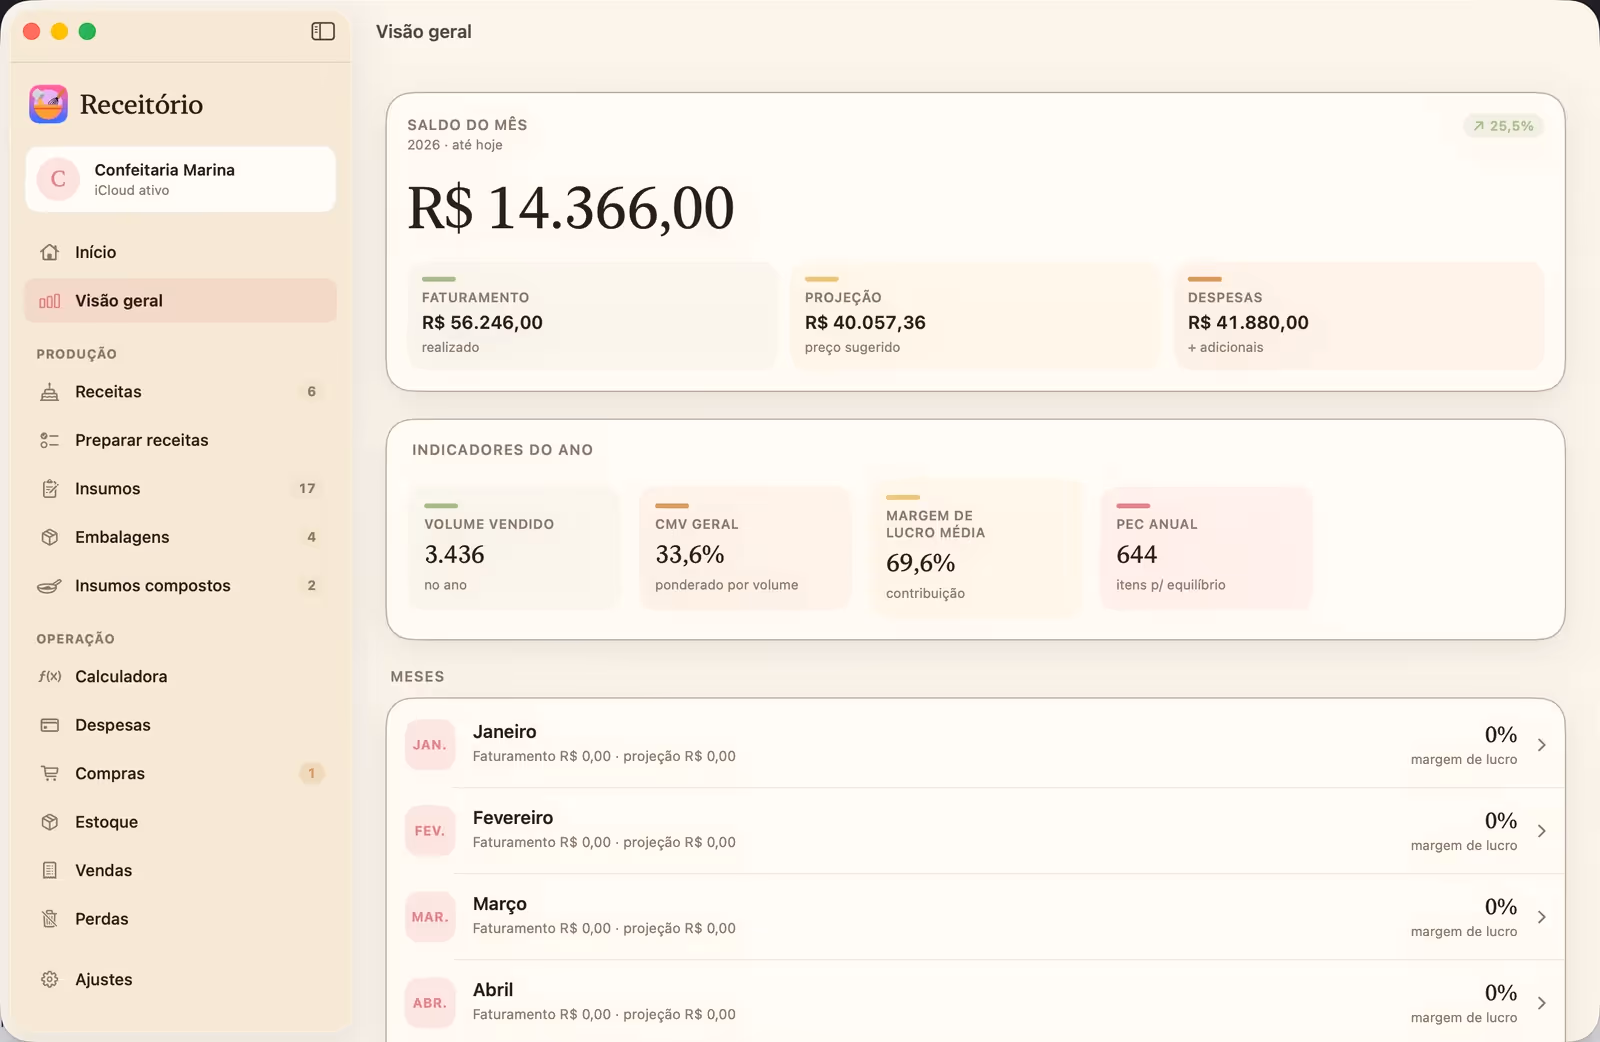Screen dimensions: 1600x1042
Task: Click the Março month title
Action: (500, 904)
